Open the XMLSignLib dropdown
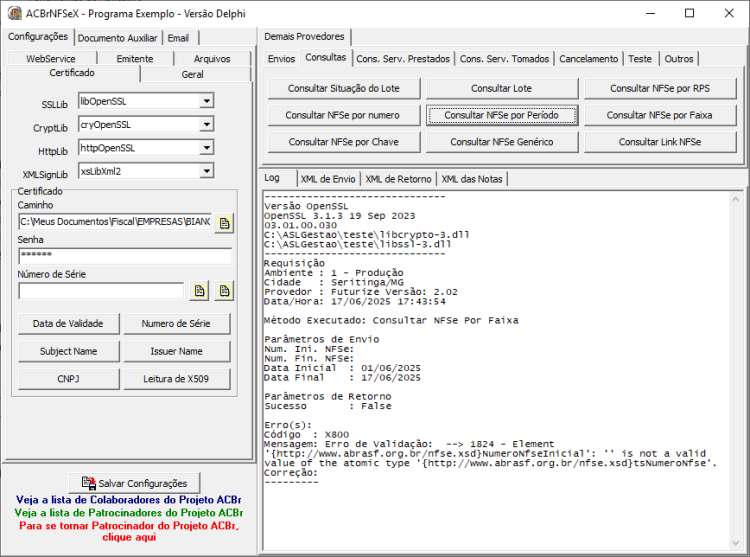 (207, 171)
